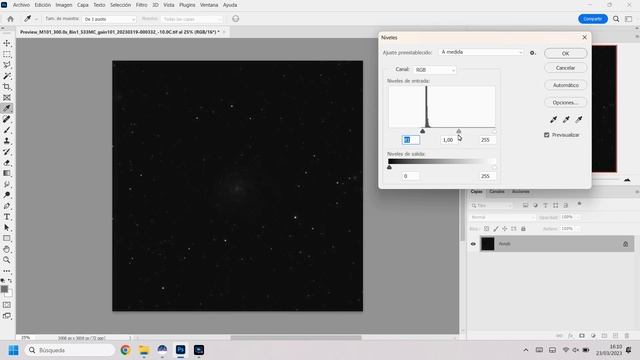Viewport: 640px width, 360px height.
Task: Click the Compartir button
Action: click(x=593, y=19)
